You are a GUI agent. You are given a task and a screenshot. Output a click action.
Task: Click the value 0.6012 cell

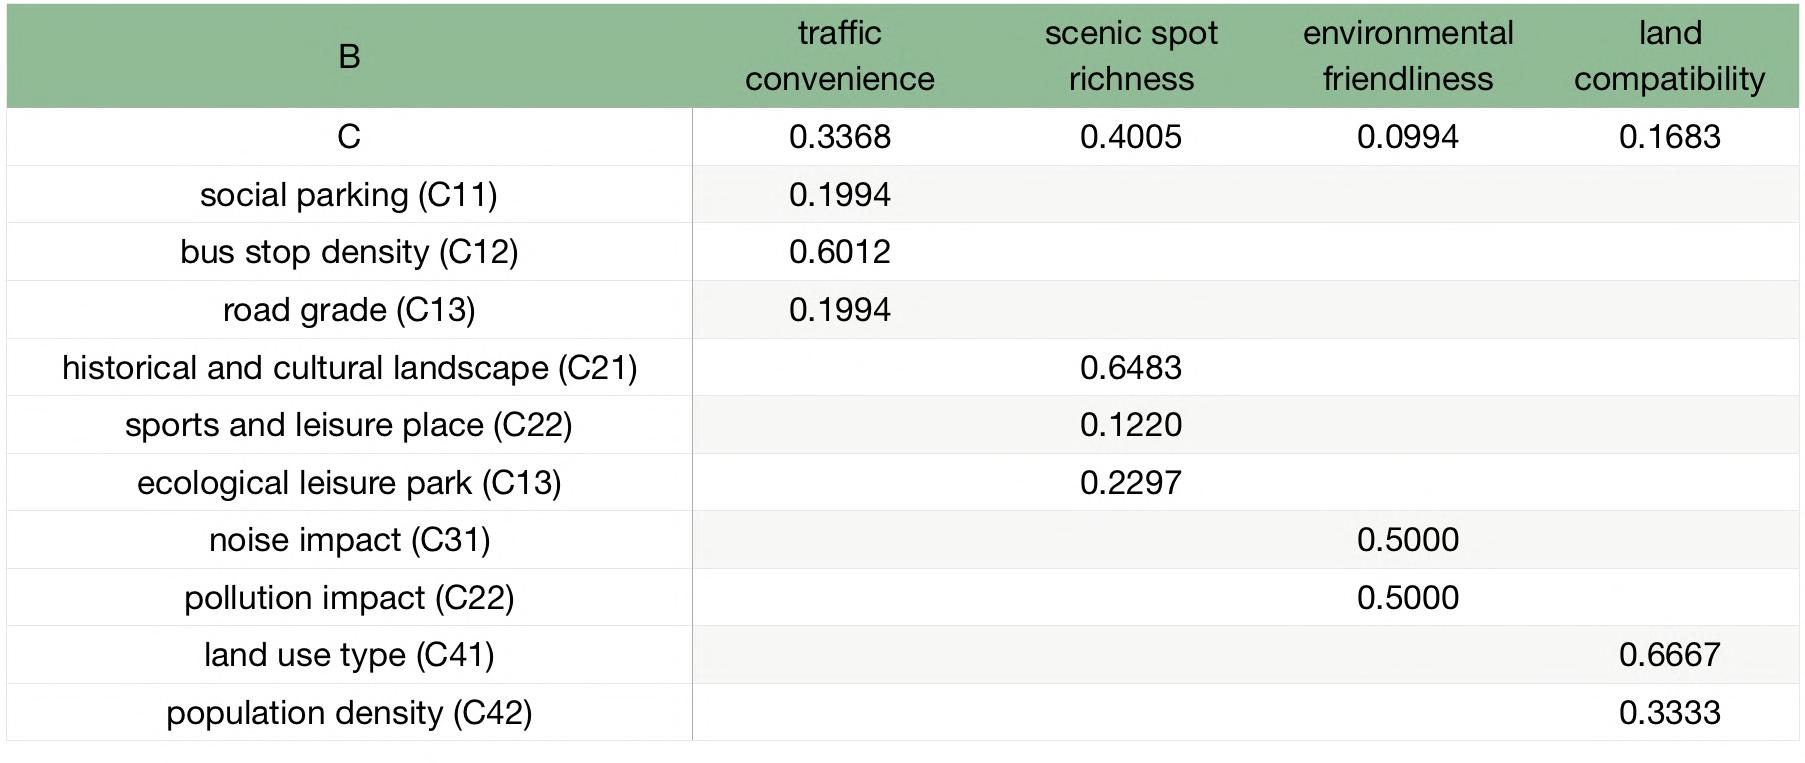pyautogui.click(x=839, y=252)
